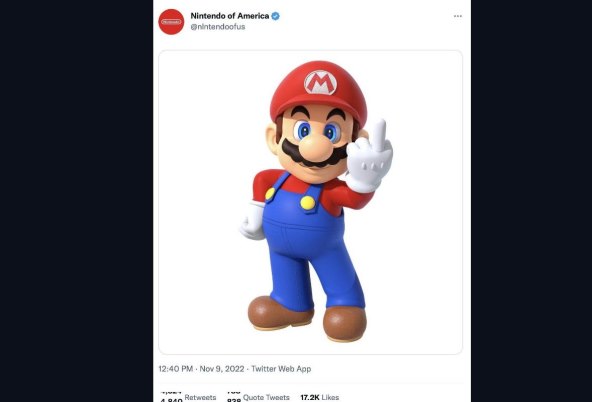Click Mario's raised white glove
Viewport: 592px width, 402px height.
369,156
